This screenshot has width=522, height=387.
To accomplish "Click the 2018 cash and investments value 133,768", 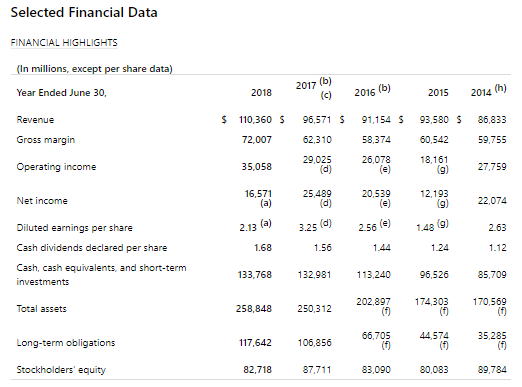I will tap(255, 275).
